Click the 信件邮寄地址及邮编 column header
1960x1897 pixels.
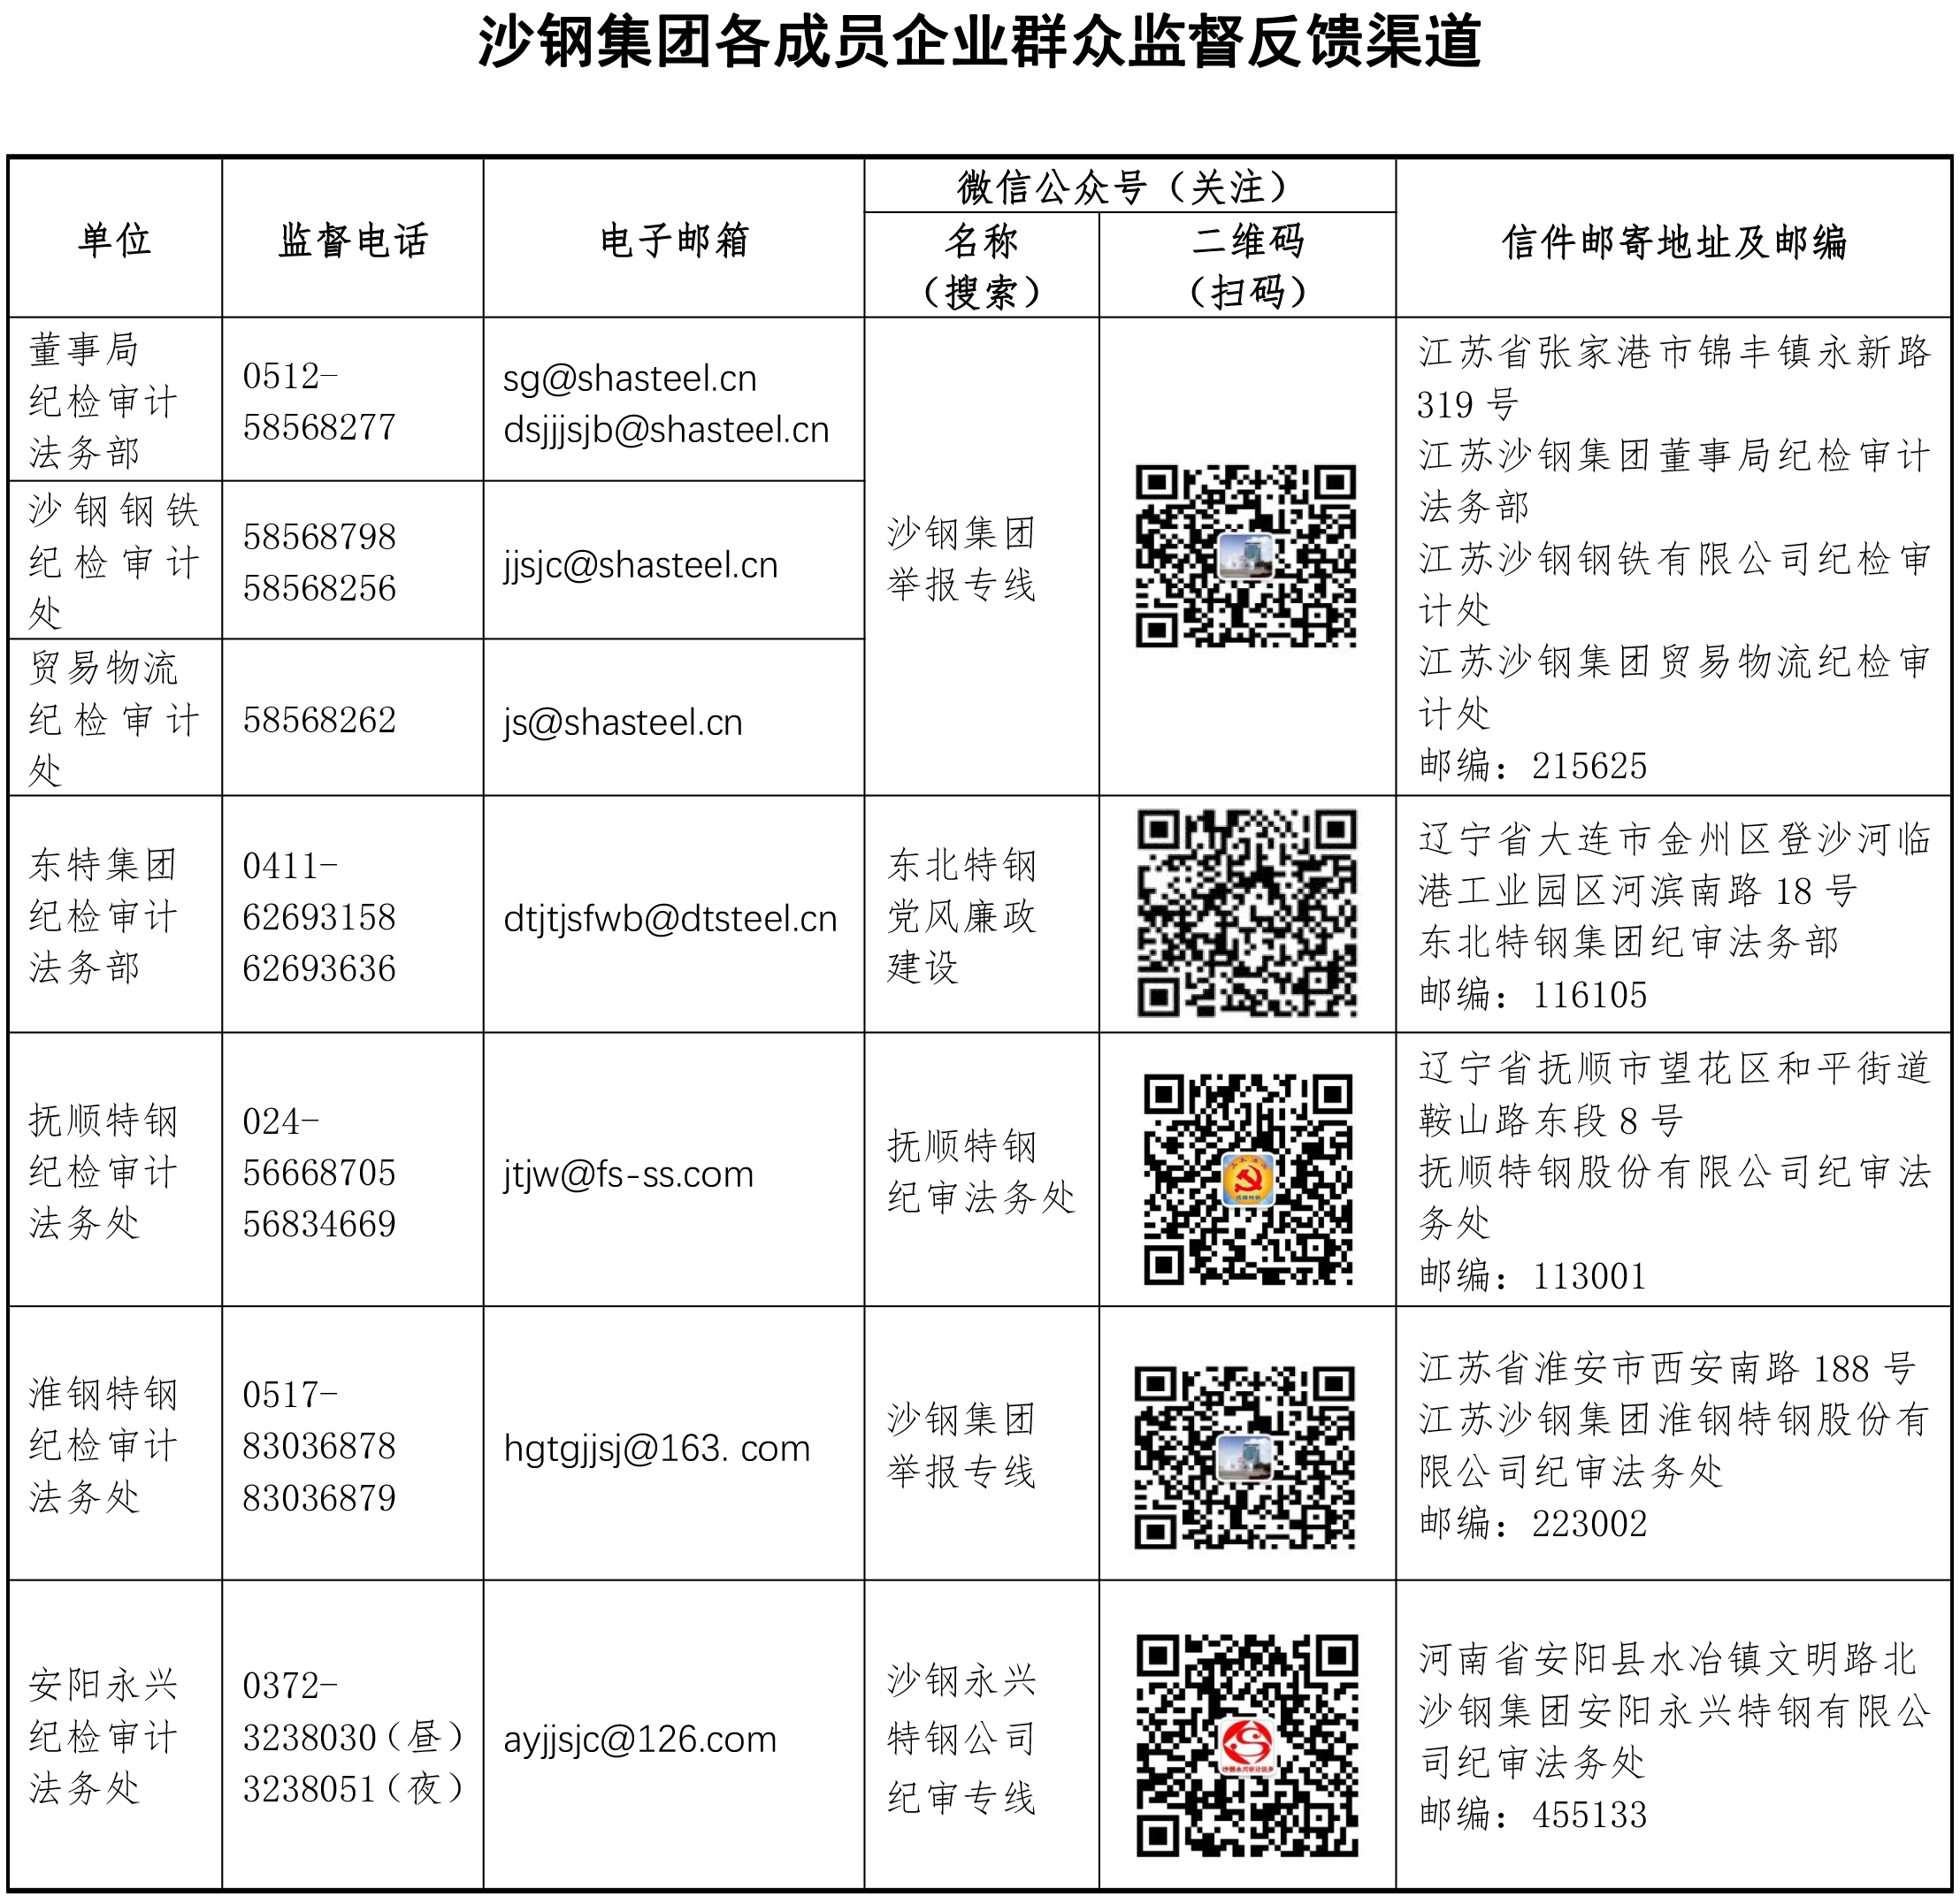click(1673, 241)
